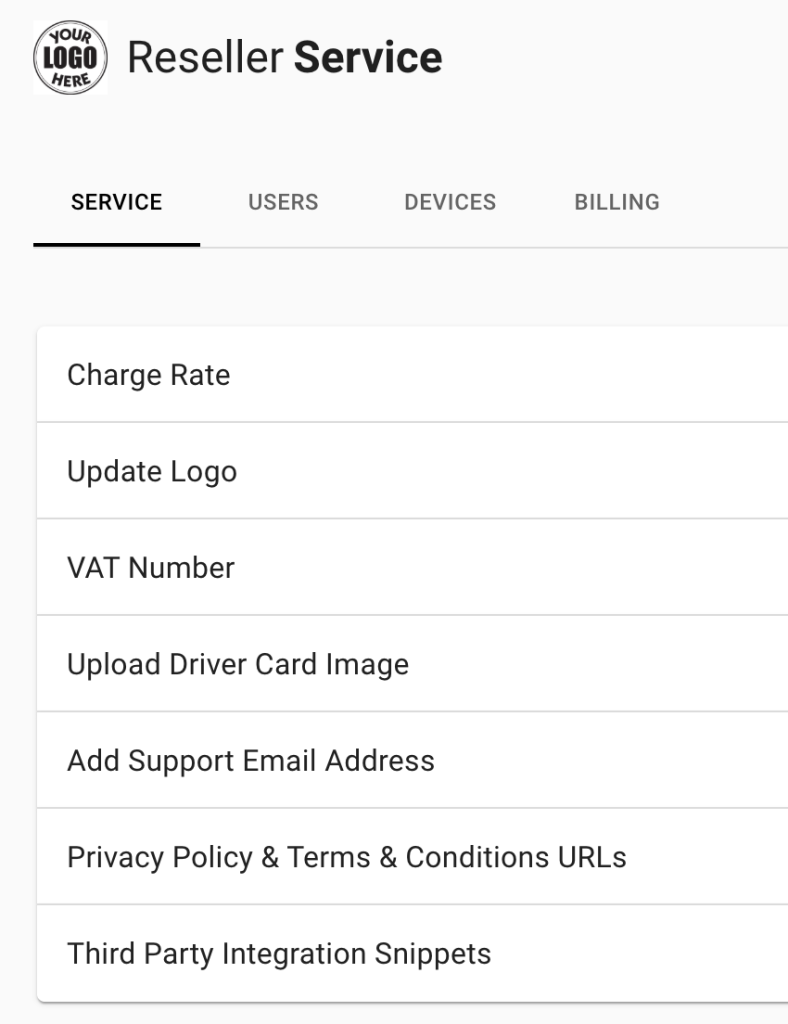Go to the BILLING tab
Image resolution: width=788 pixels, height=1024 pixels.
(x=617, y=202)
